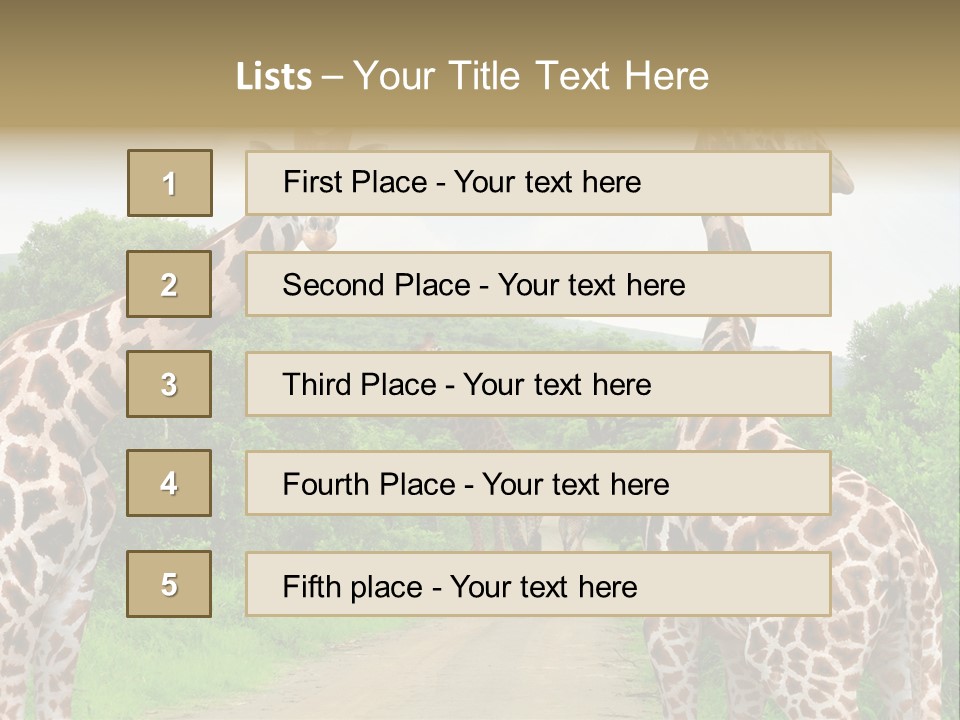Screen dimensions: 960x720
Task: Click the words 'First Place'
Action: 355,182
